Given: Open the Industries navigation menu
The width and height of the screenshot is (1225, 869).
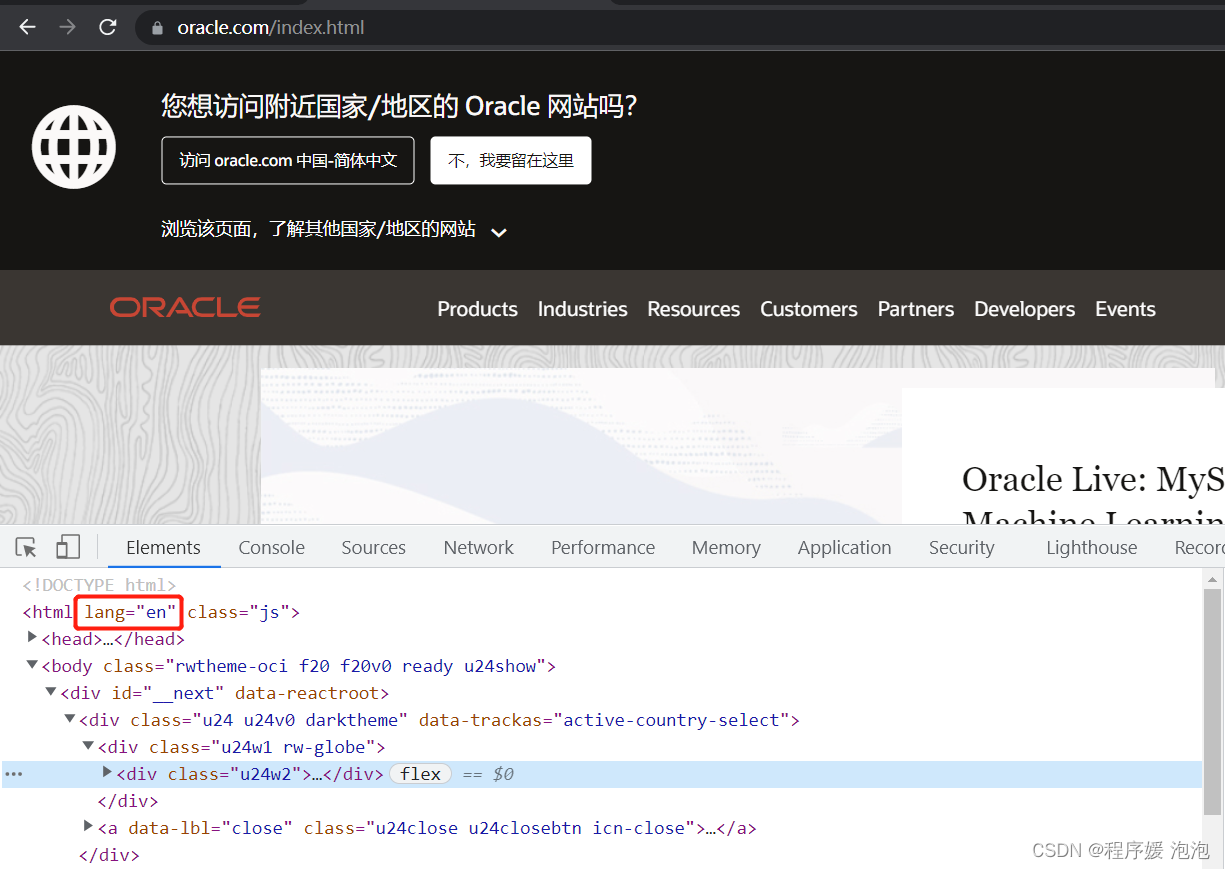Looking at the screenshot, I should click(x=583, y=309).
